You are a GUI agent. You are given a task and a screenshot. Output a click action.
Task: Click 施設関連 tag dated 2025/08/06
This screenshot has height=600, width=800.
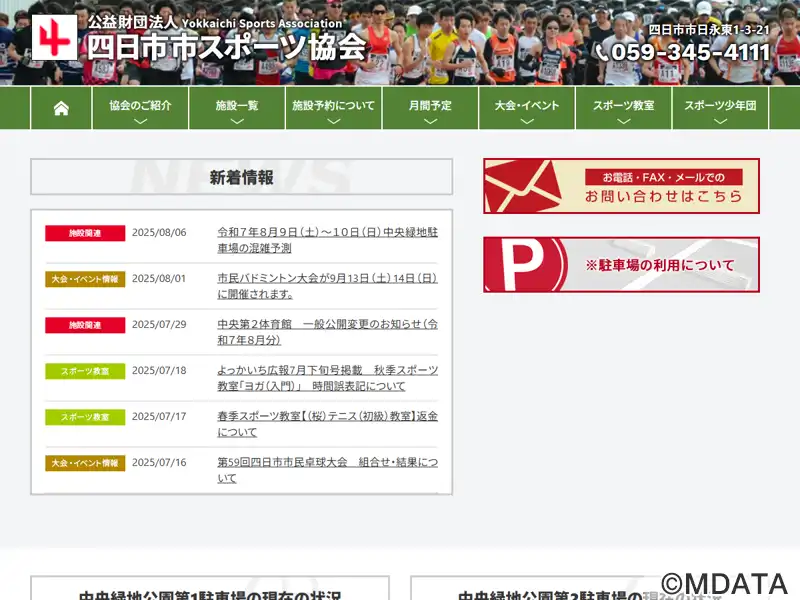pyautogui.click(x=85, y=233)
